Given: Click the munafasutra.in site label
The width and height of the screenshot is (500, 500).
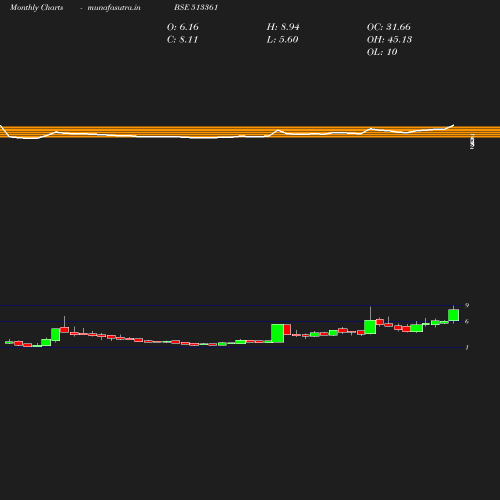Looking at the screenshot, I should tap(114, 7).
